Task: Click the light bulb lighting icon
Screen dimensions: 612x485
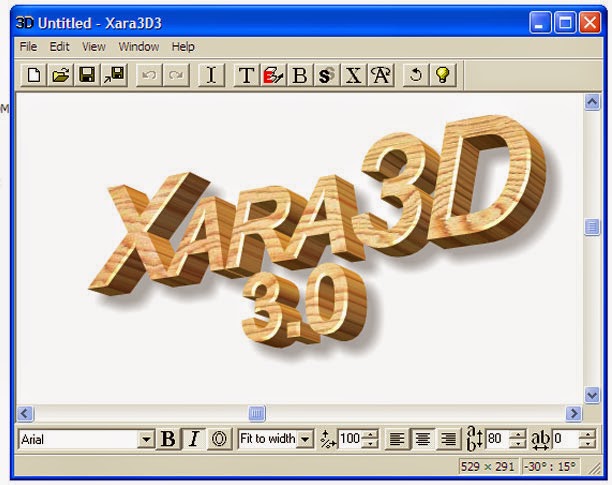Action: pos(443,75)
